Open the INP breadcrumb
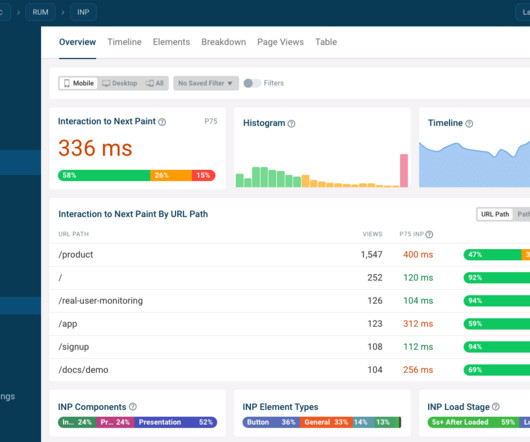Screen dimensions: 530x442 [83, 12]
